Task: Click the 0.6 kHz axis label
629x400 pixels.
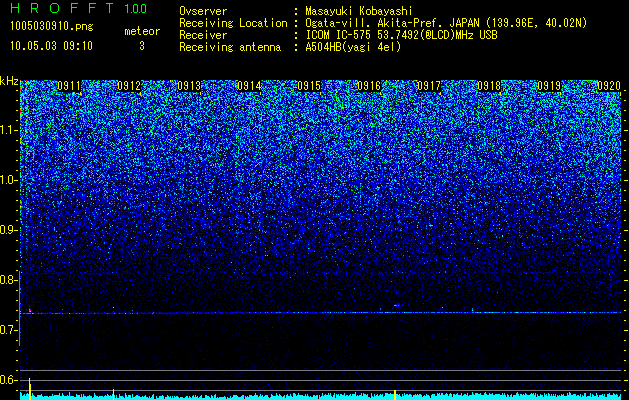Action: click(9, 380)
